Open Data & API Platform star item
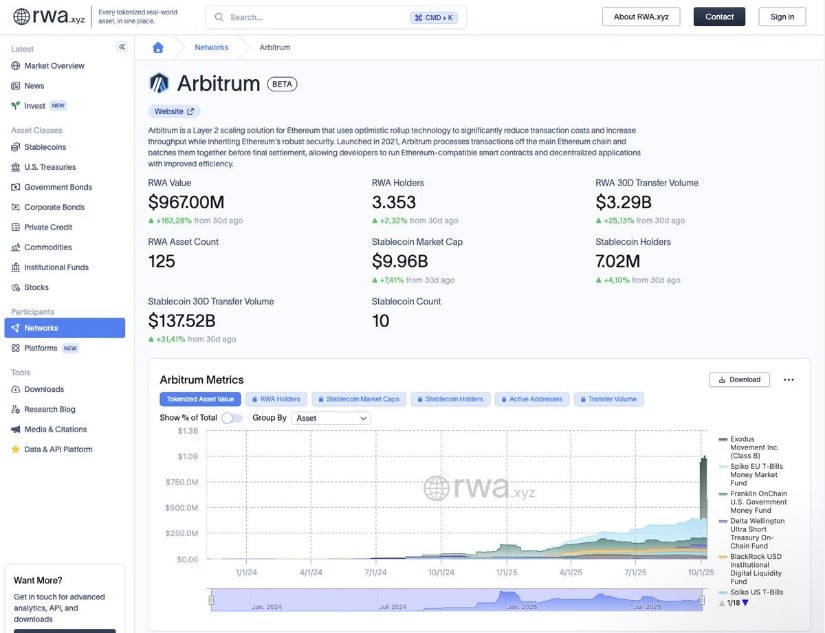This screenshot has width=825, height=633. [x=58, y=449]
